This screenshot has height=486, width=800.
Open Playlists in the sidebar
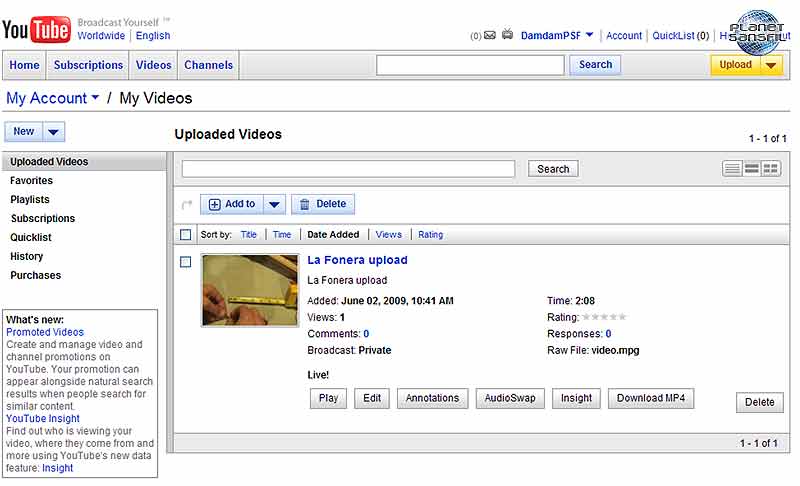[x=30, y=199]
